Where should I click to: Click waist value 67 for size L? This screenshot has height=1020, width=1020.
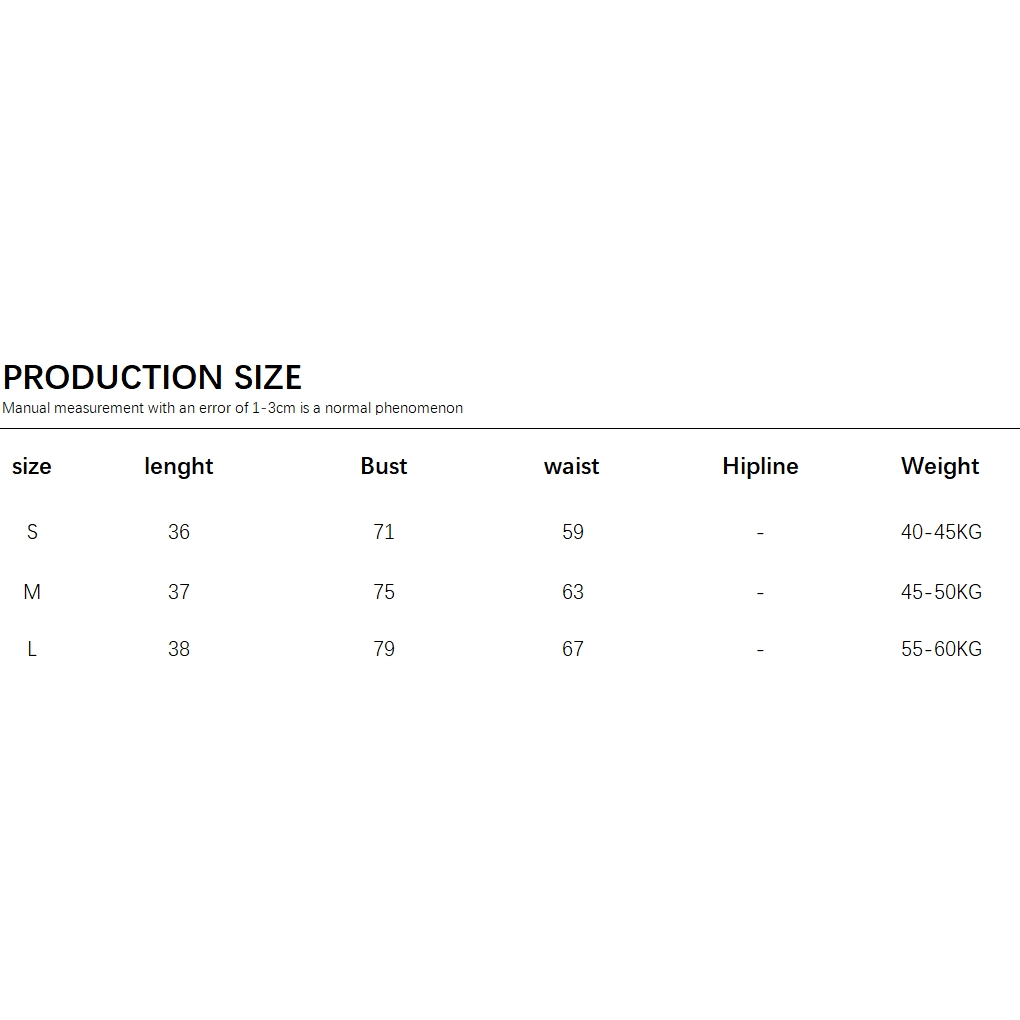573,649
